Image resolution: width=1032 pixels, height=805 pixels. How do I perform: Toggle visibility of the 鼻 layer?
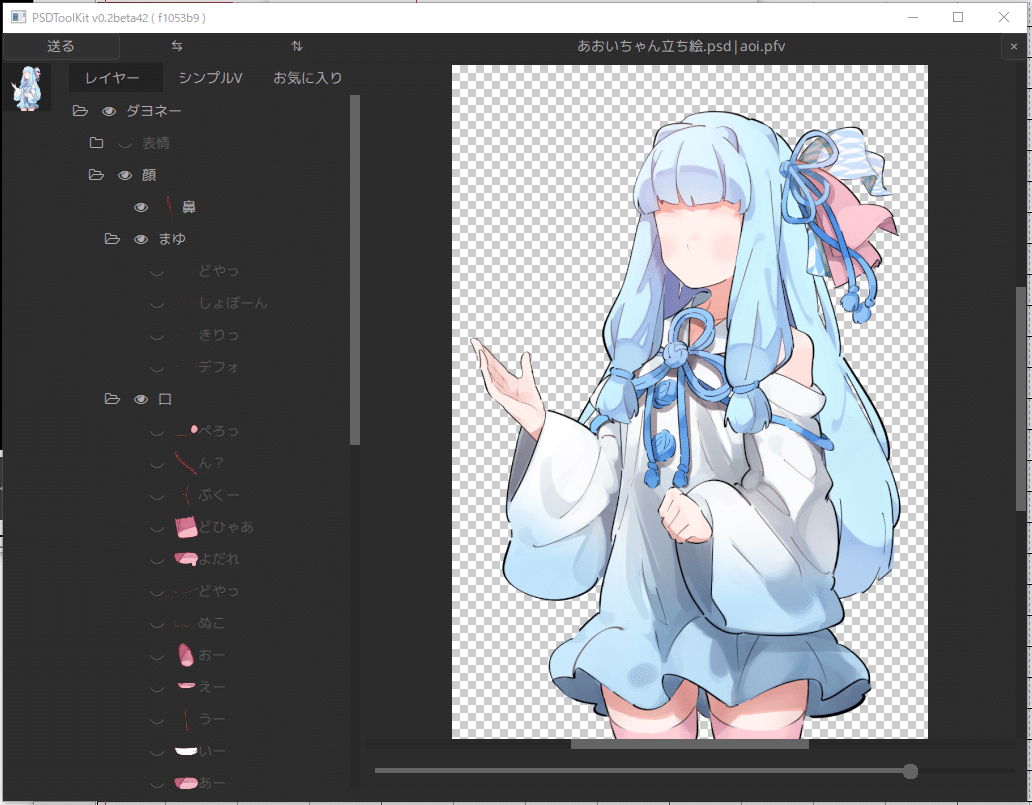click(141, 207)
